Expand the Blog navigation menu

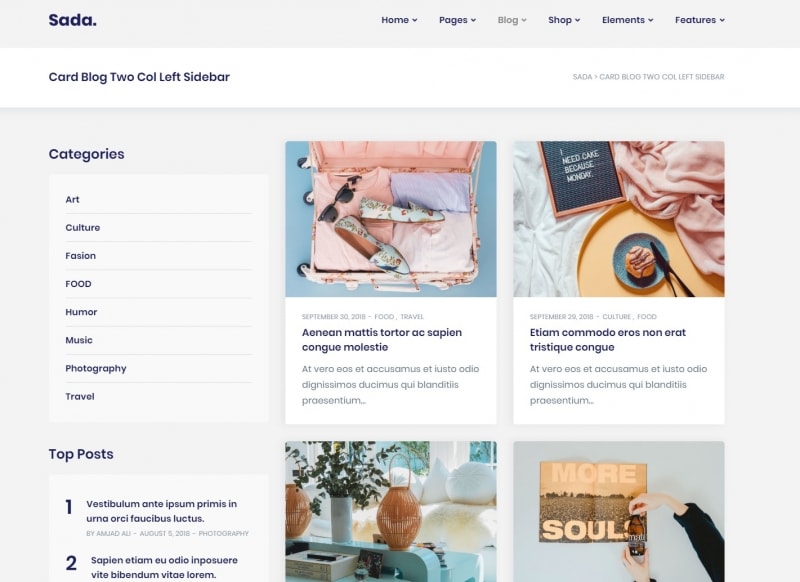pyautogui.click(x=512, y=20)
